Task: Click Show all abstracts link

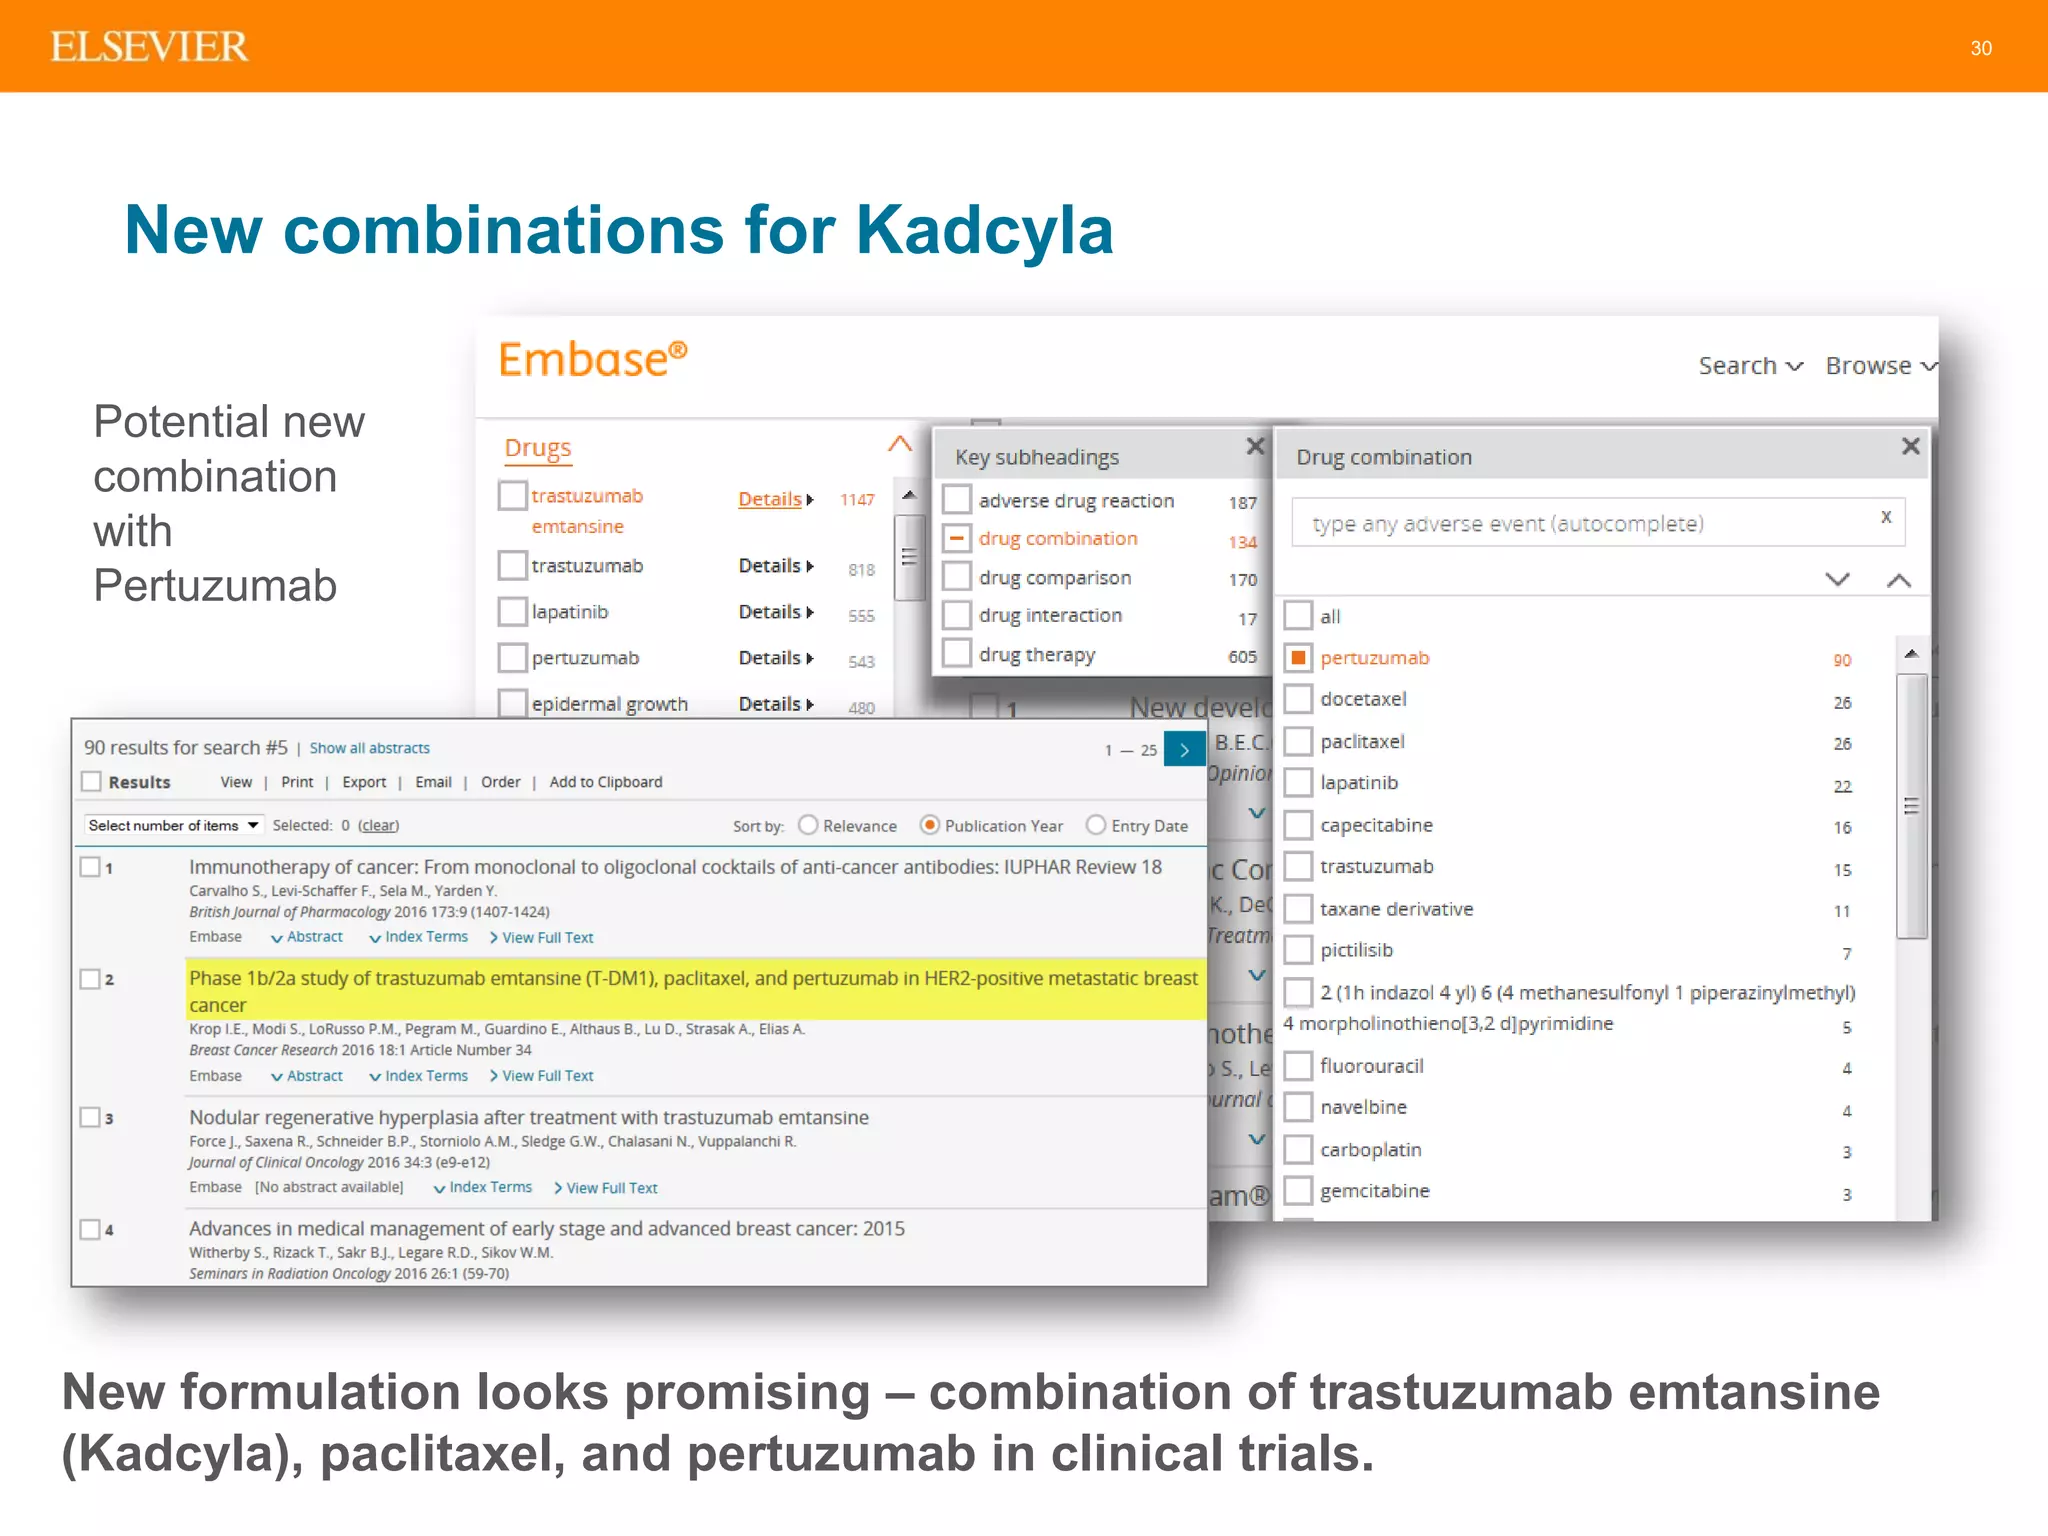Action: click(369, 748)
